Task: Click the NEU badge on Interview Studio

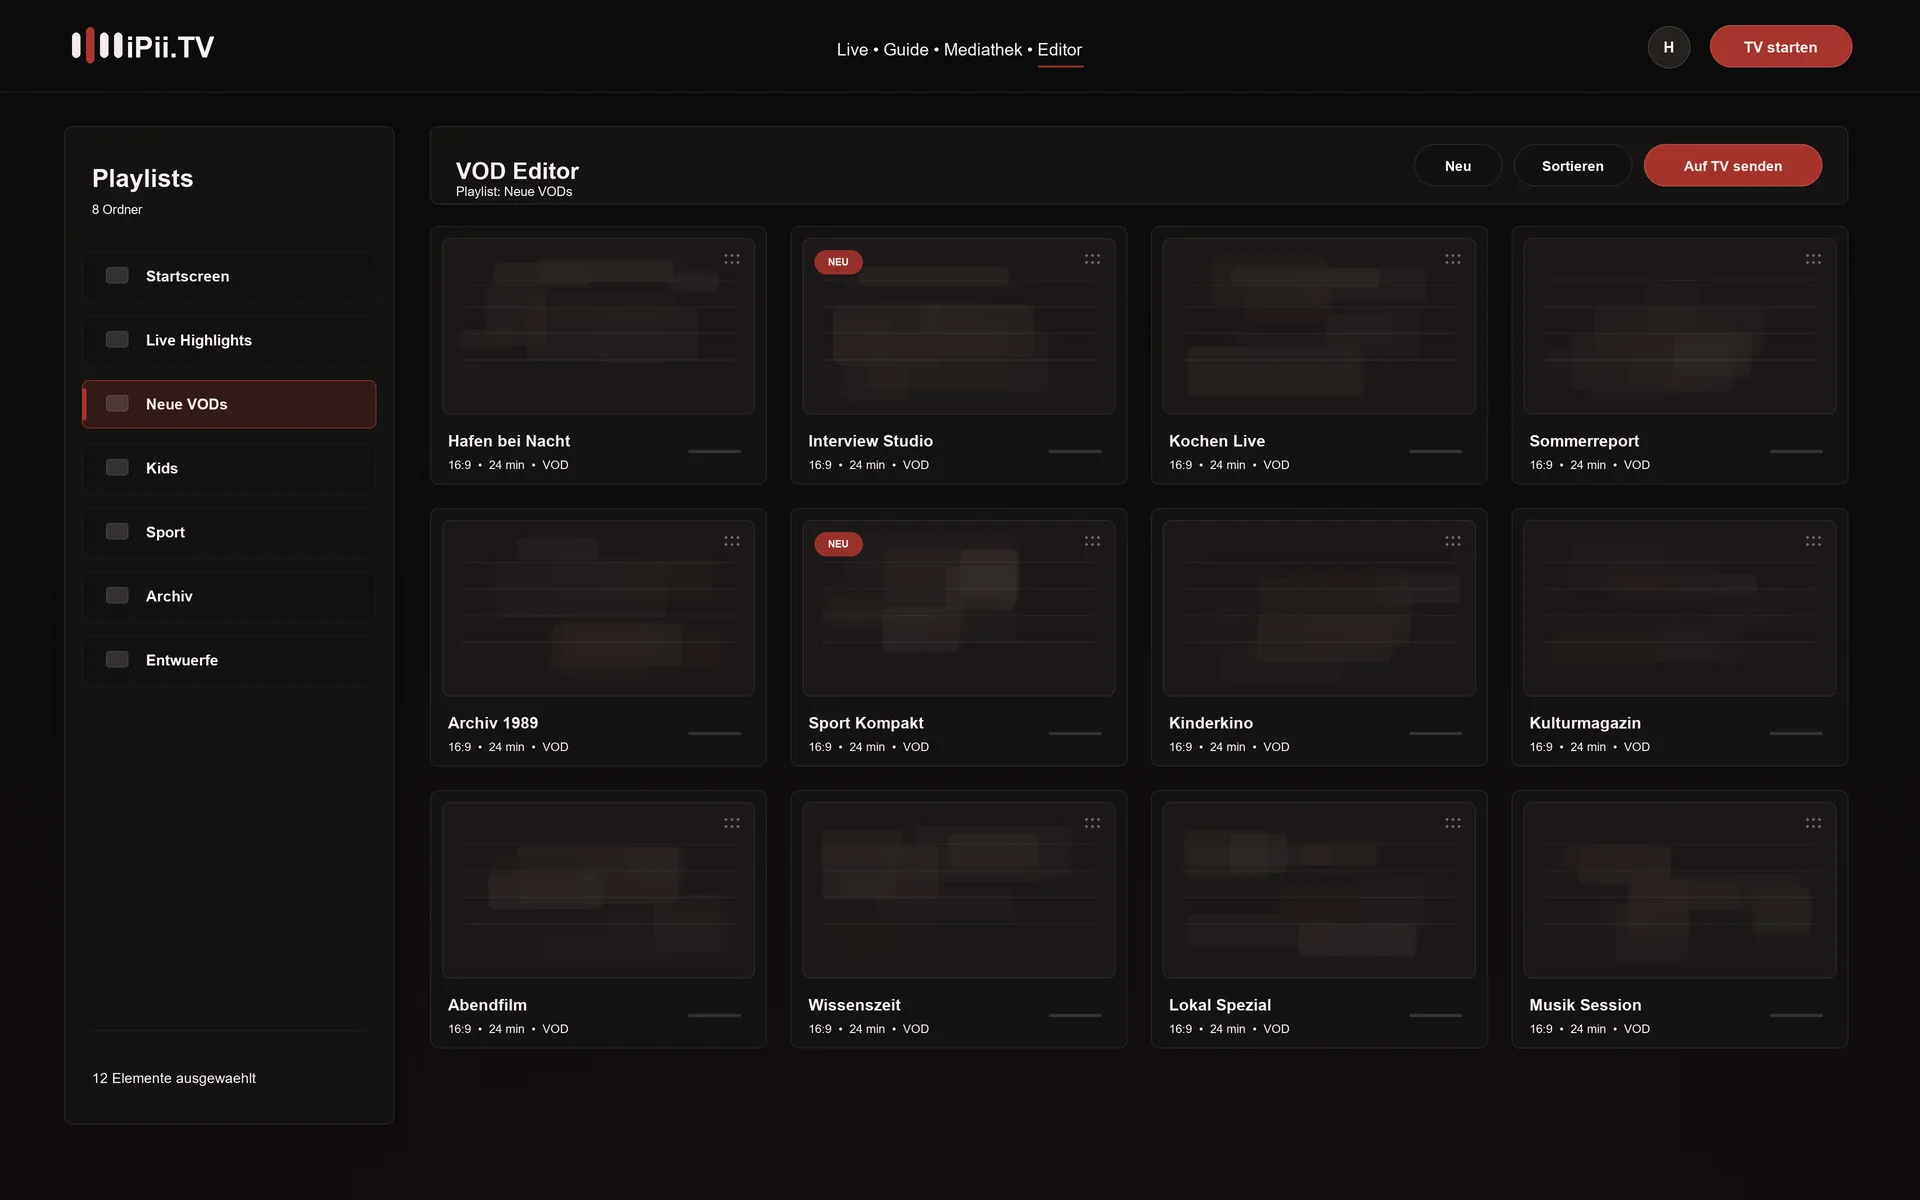Action: [838, 262]
